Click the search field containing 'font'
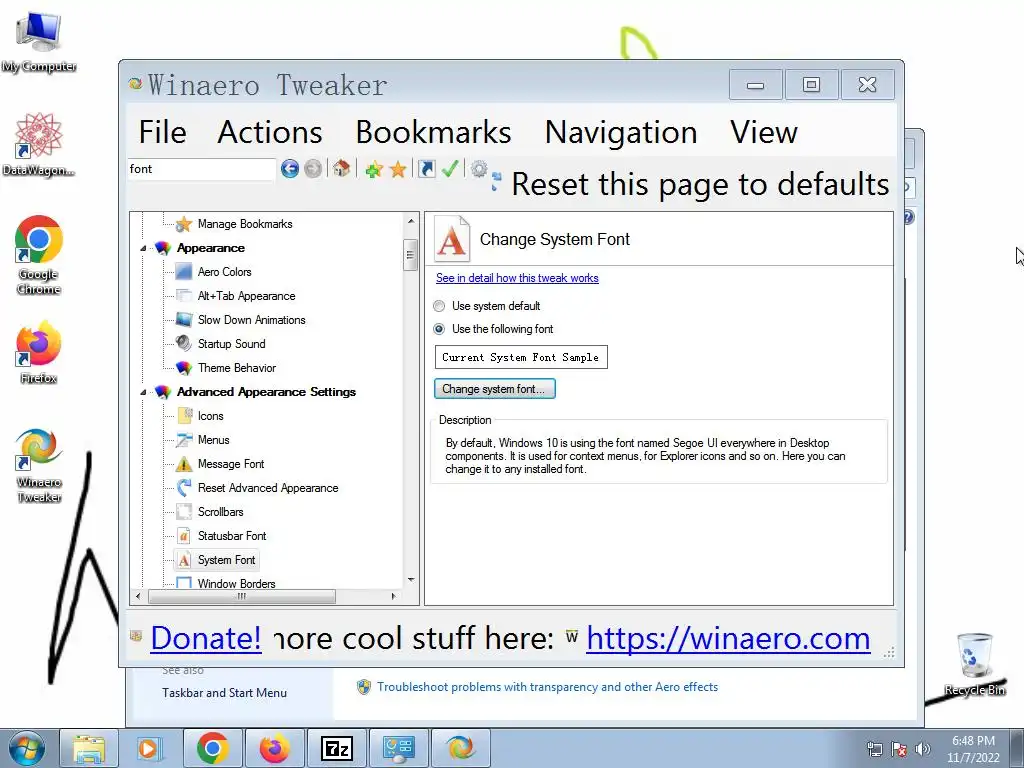This screenshot has height=768, width=1024. [202, 169]
